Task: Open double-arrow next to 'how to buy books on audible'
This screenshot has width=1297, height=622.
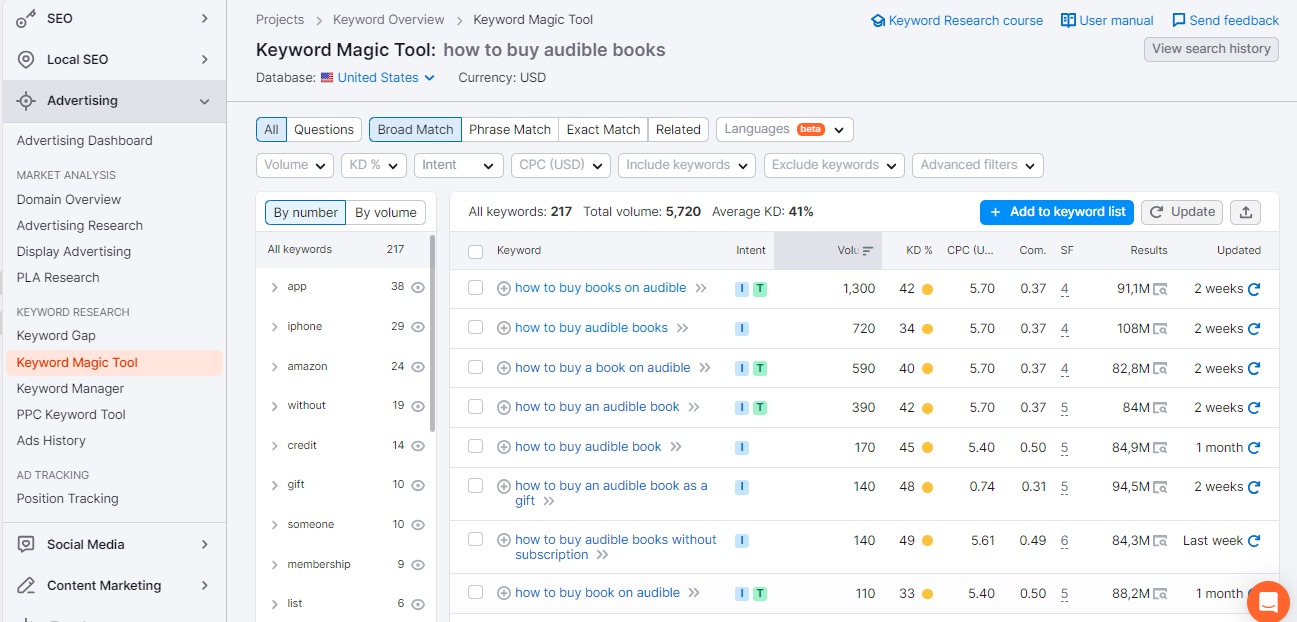Action: pos(701,288)
